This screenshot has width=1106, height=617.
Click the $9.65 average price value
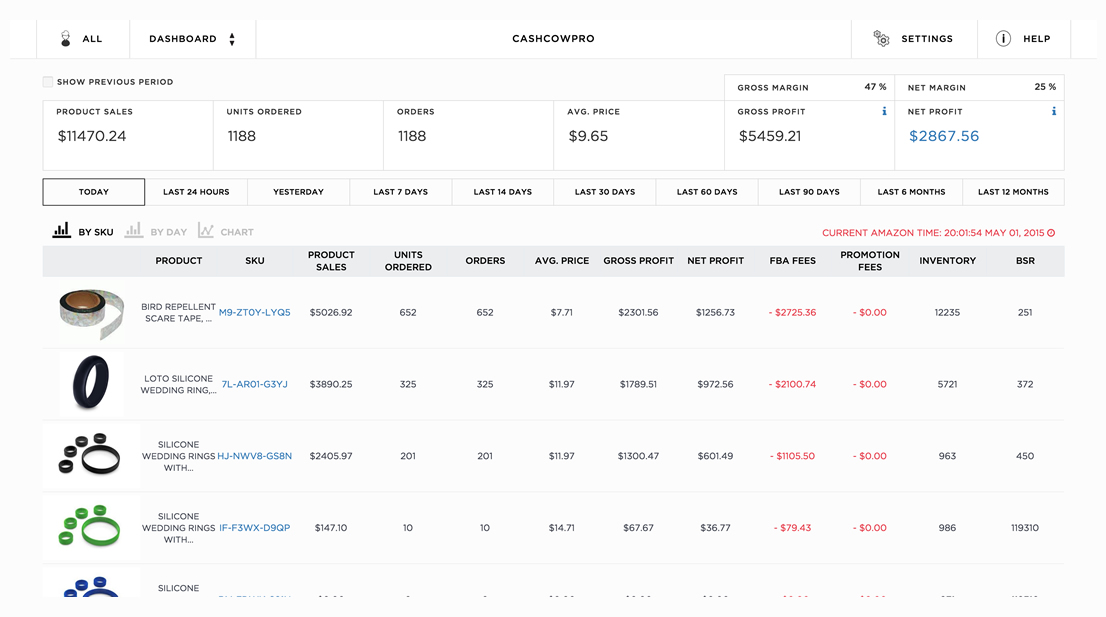point(588,136)
